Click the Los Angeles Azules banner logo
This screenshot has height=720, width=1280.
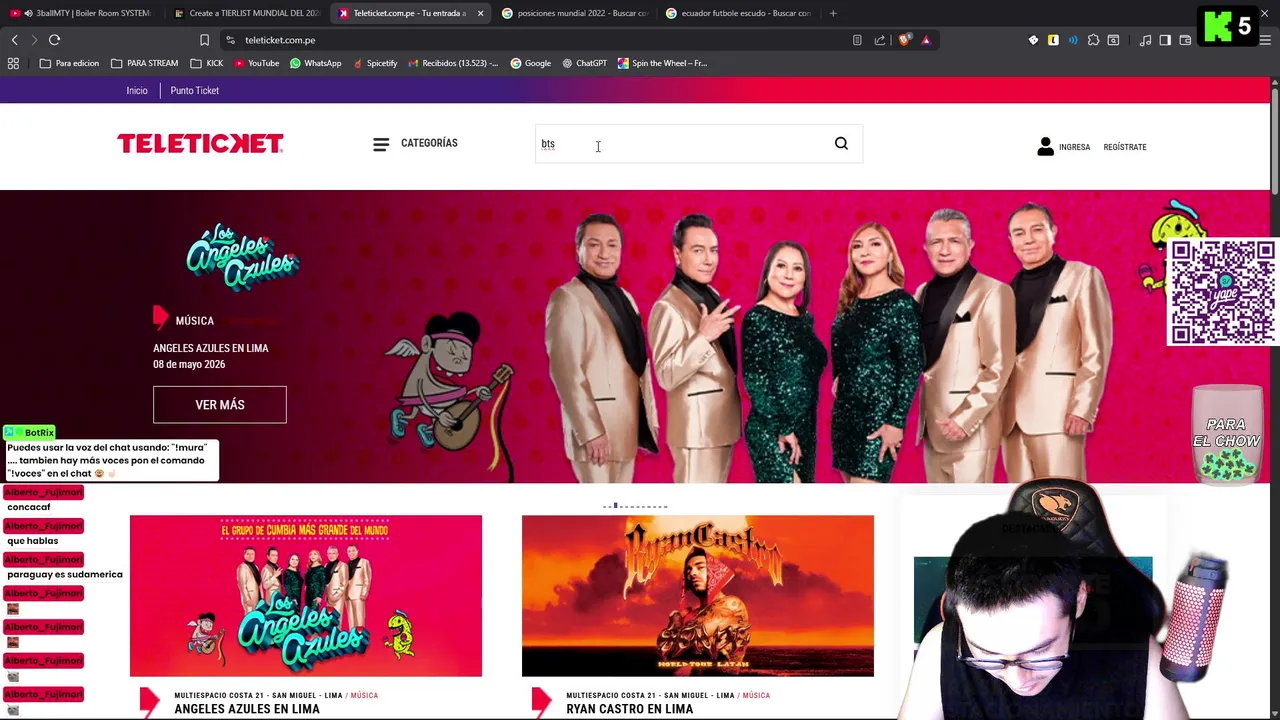click(x=242, y=258)
